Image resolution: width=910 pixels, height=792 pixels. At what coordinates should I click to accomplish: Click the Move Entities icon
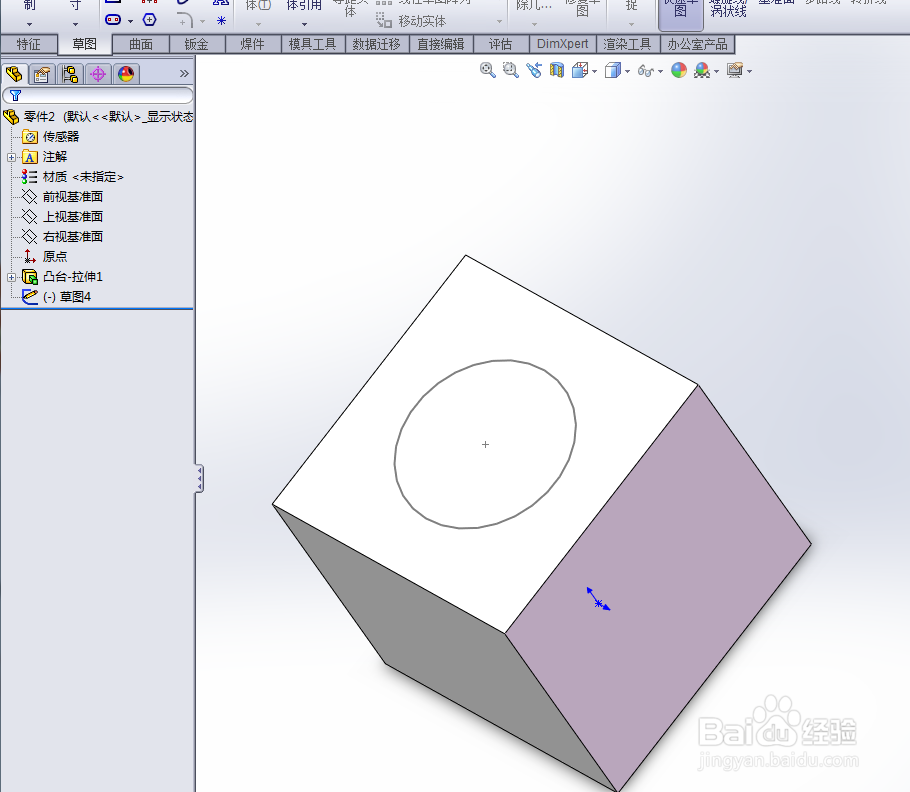(383, 21)
